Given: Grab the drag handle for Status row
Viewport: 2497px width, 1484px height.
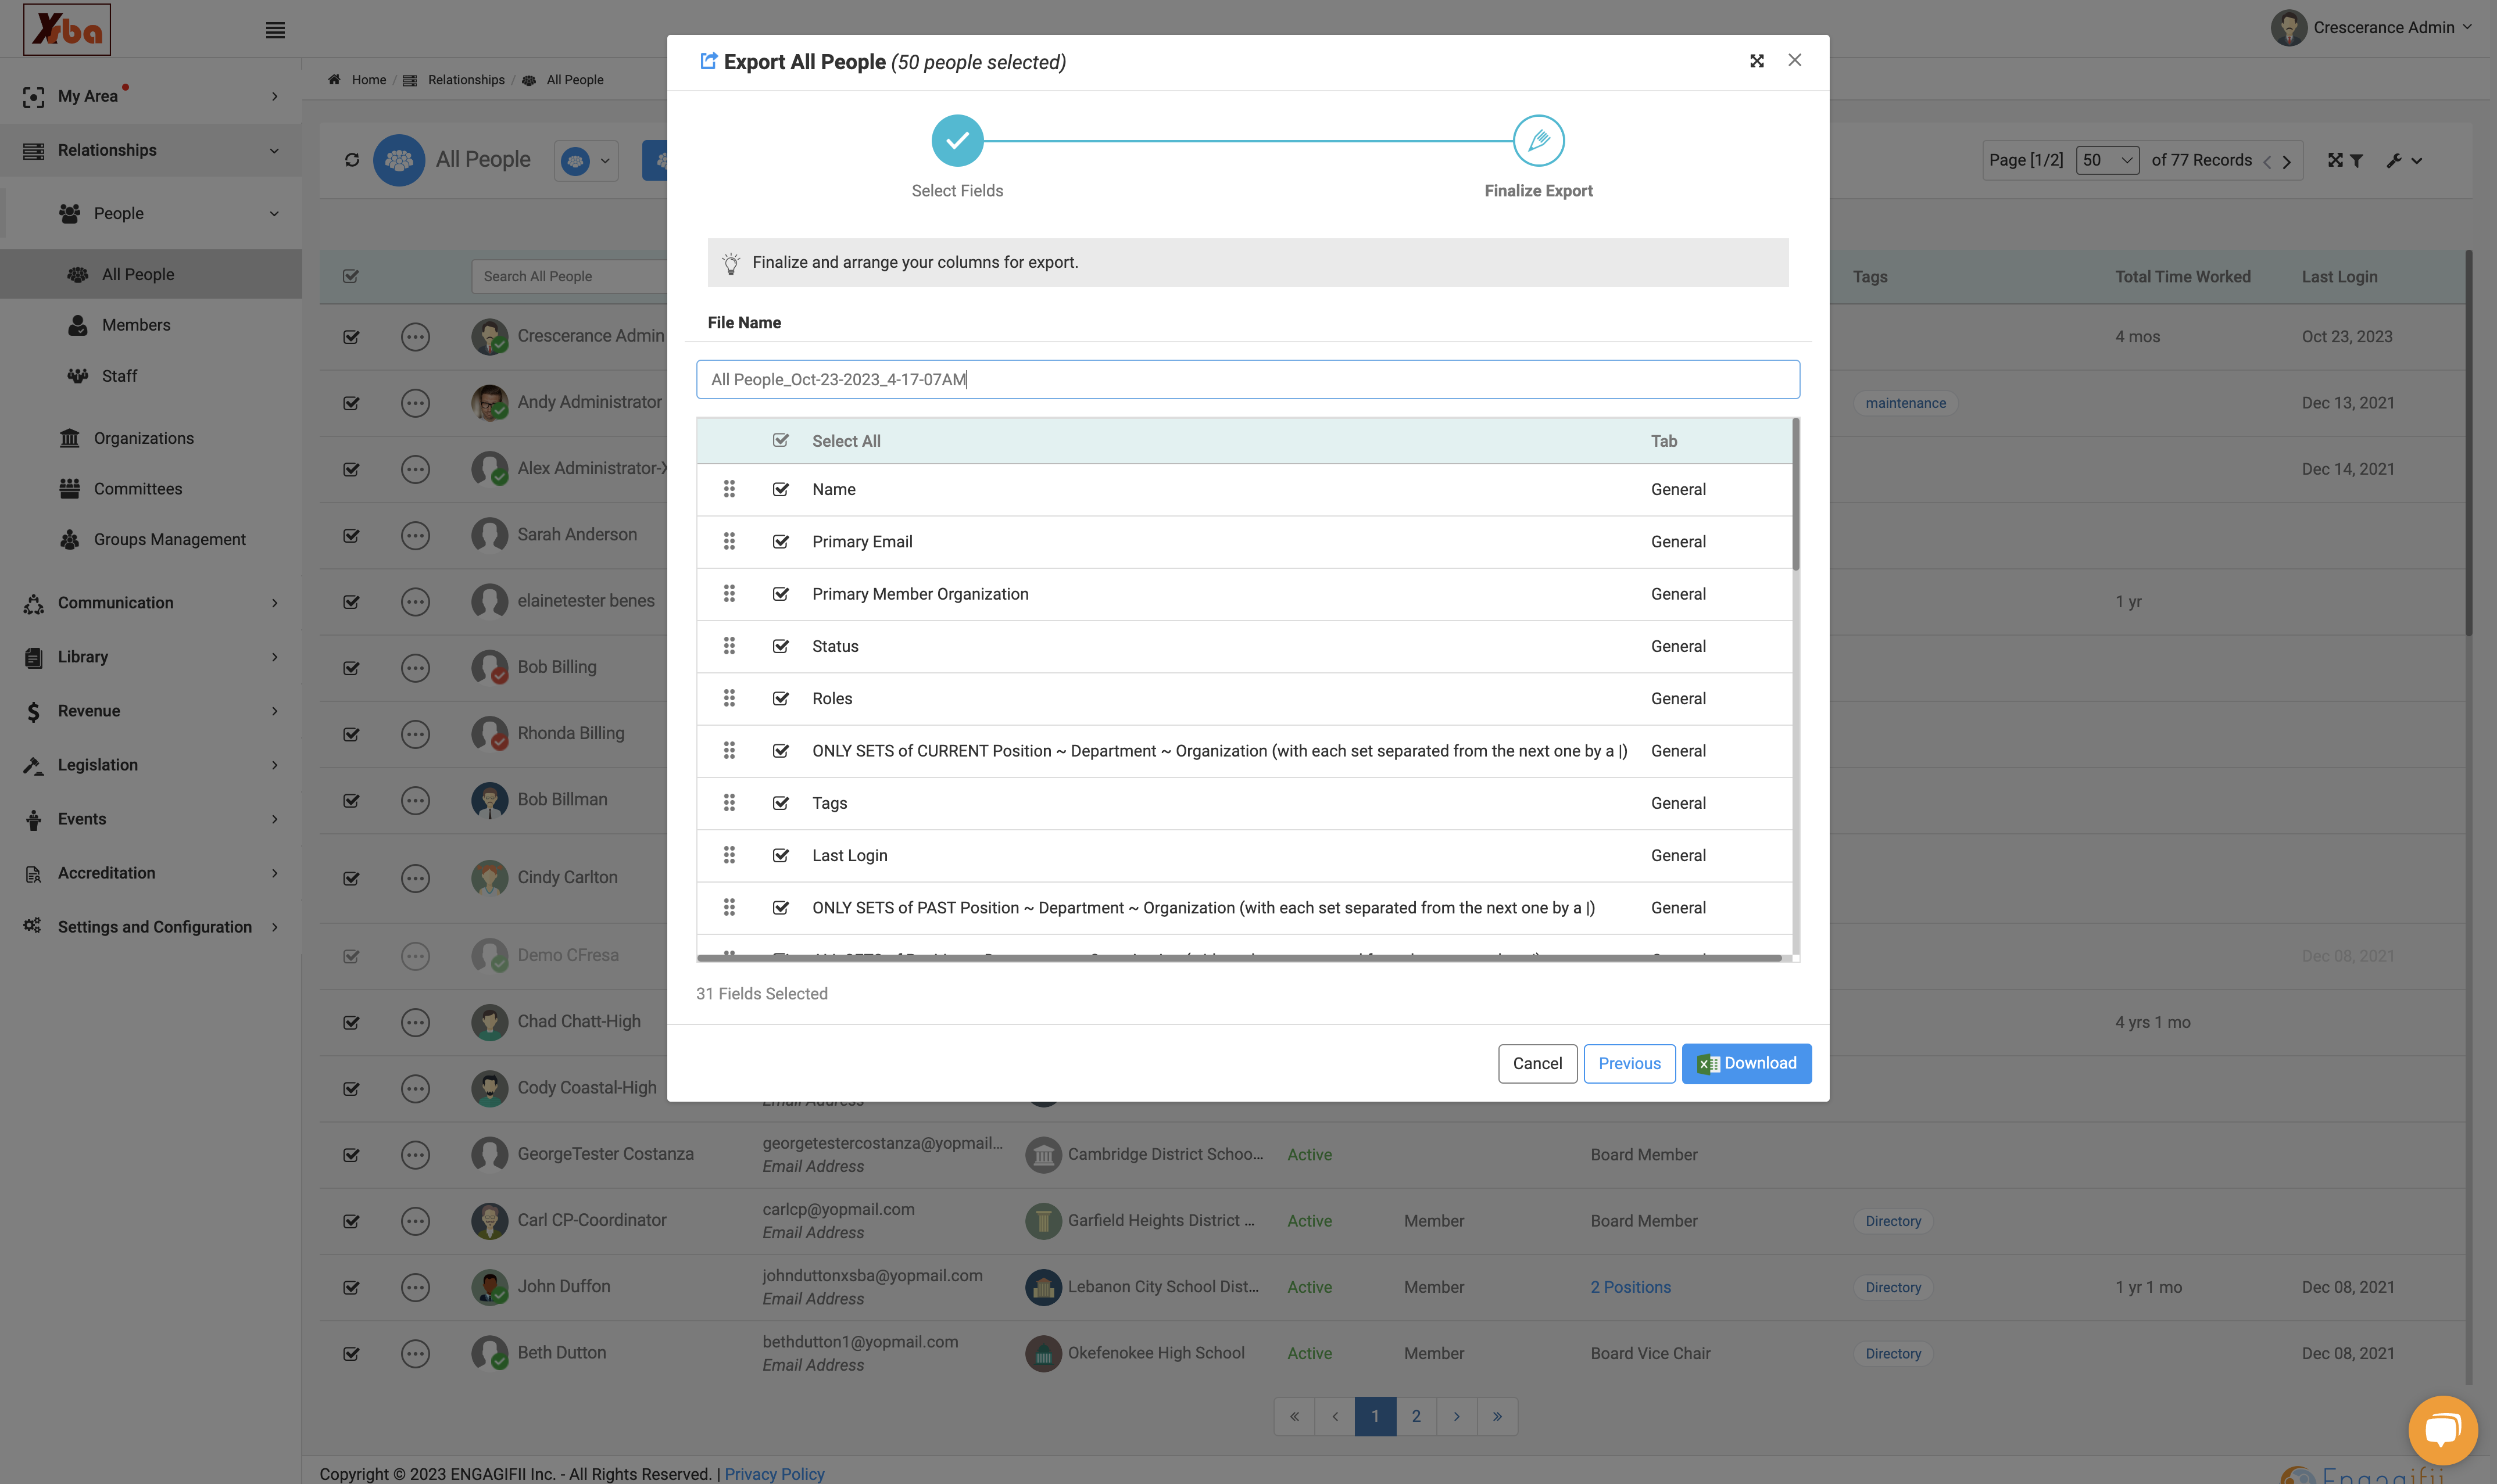Looking at the screenshot, I should pyautogui.click(x=729, y=646).
